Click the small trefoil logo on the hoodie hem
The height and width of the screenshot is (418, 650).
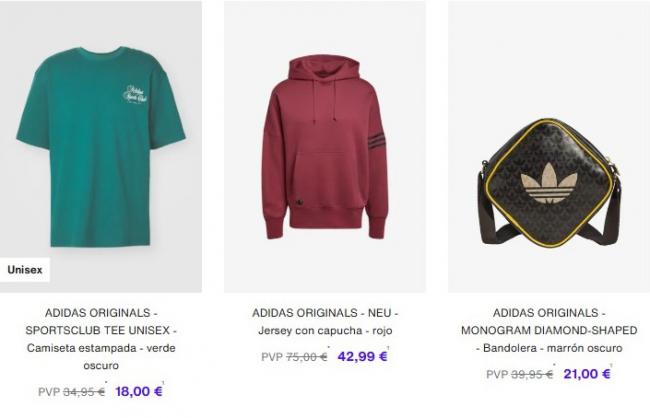[x=299, y=202]
